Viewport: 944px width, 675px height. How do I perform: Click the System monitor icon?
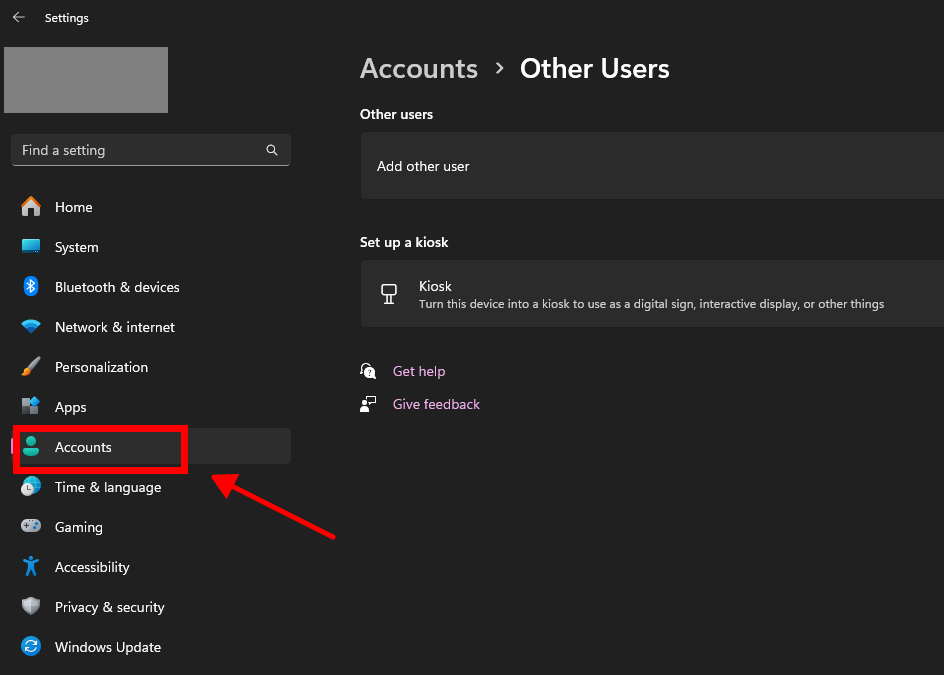click(x=31, y=247)
